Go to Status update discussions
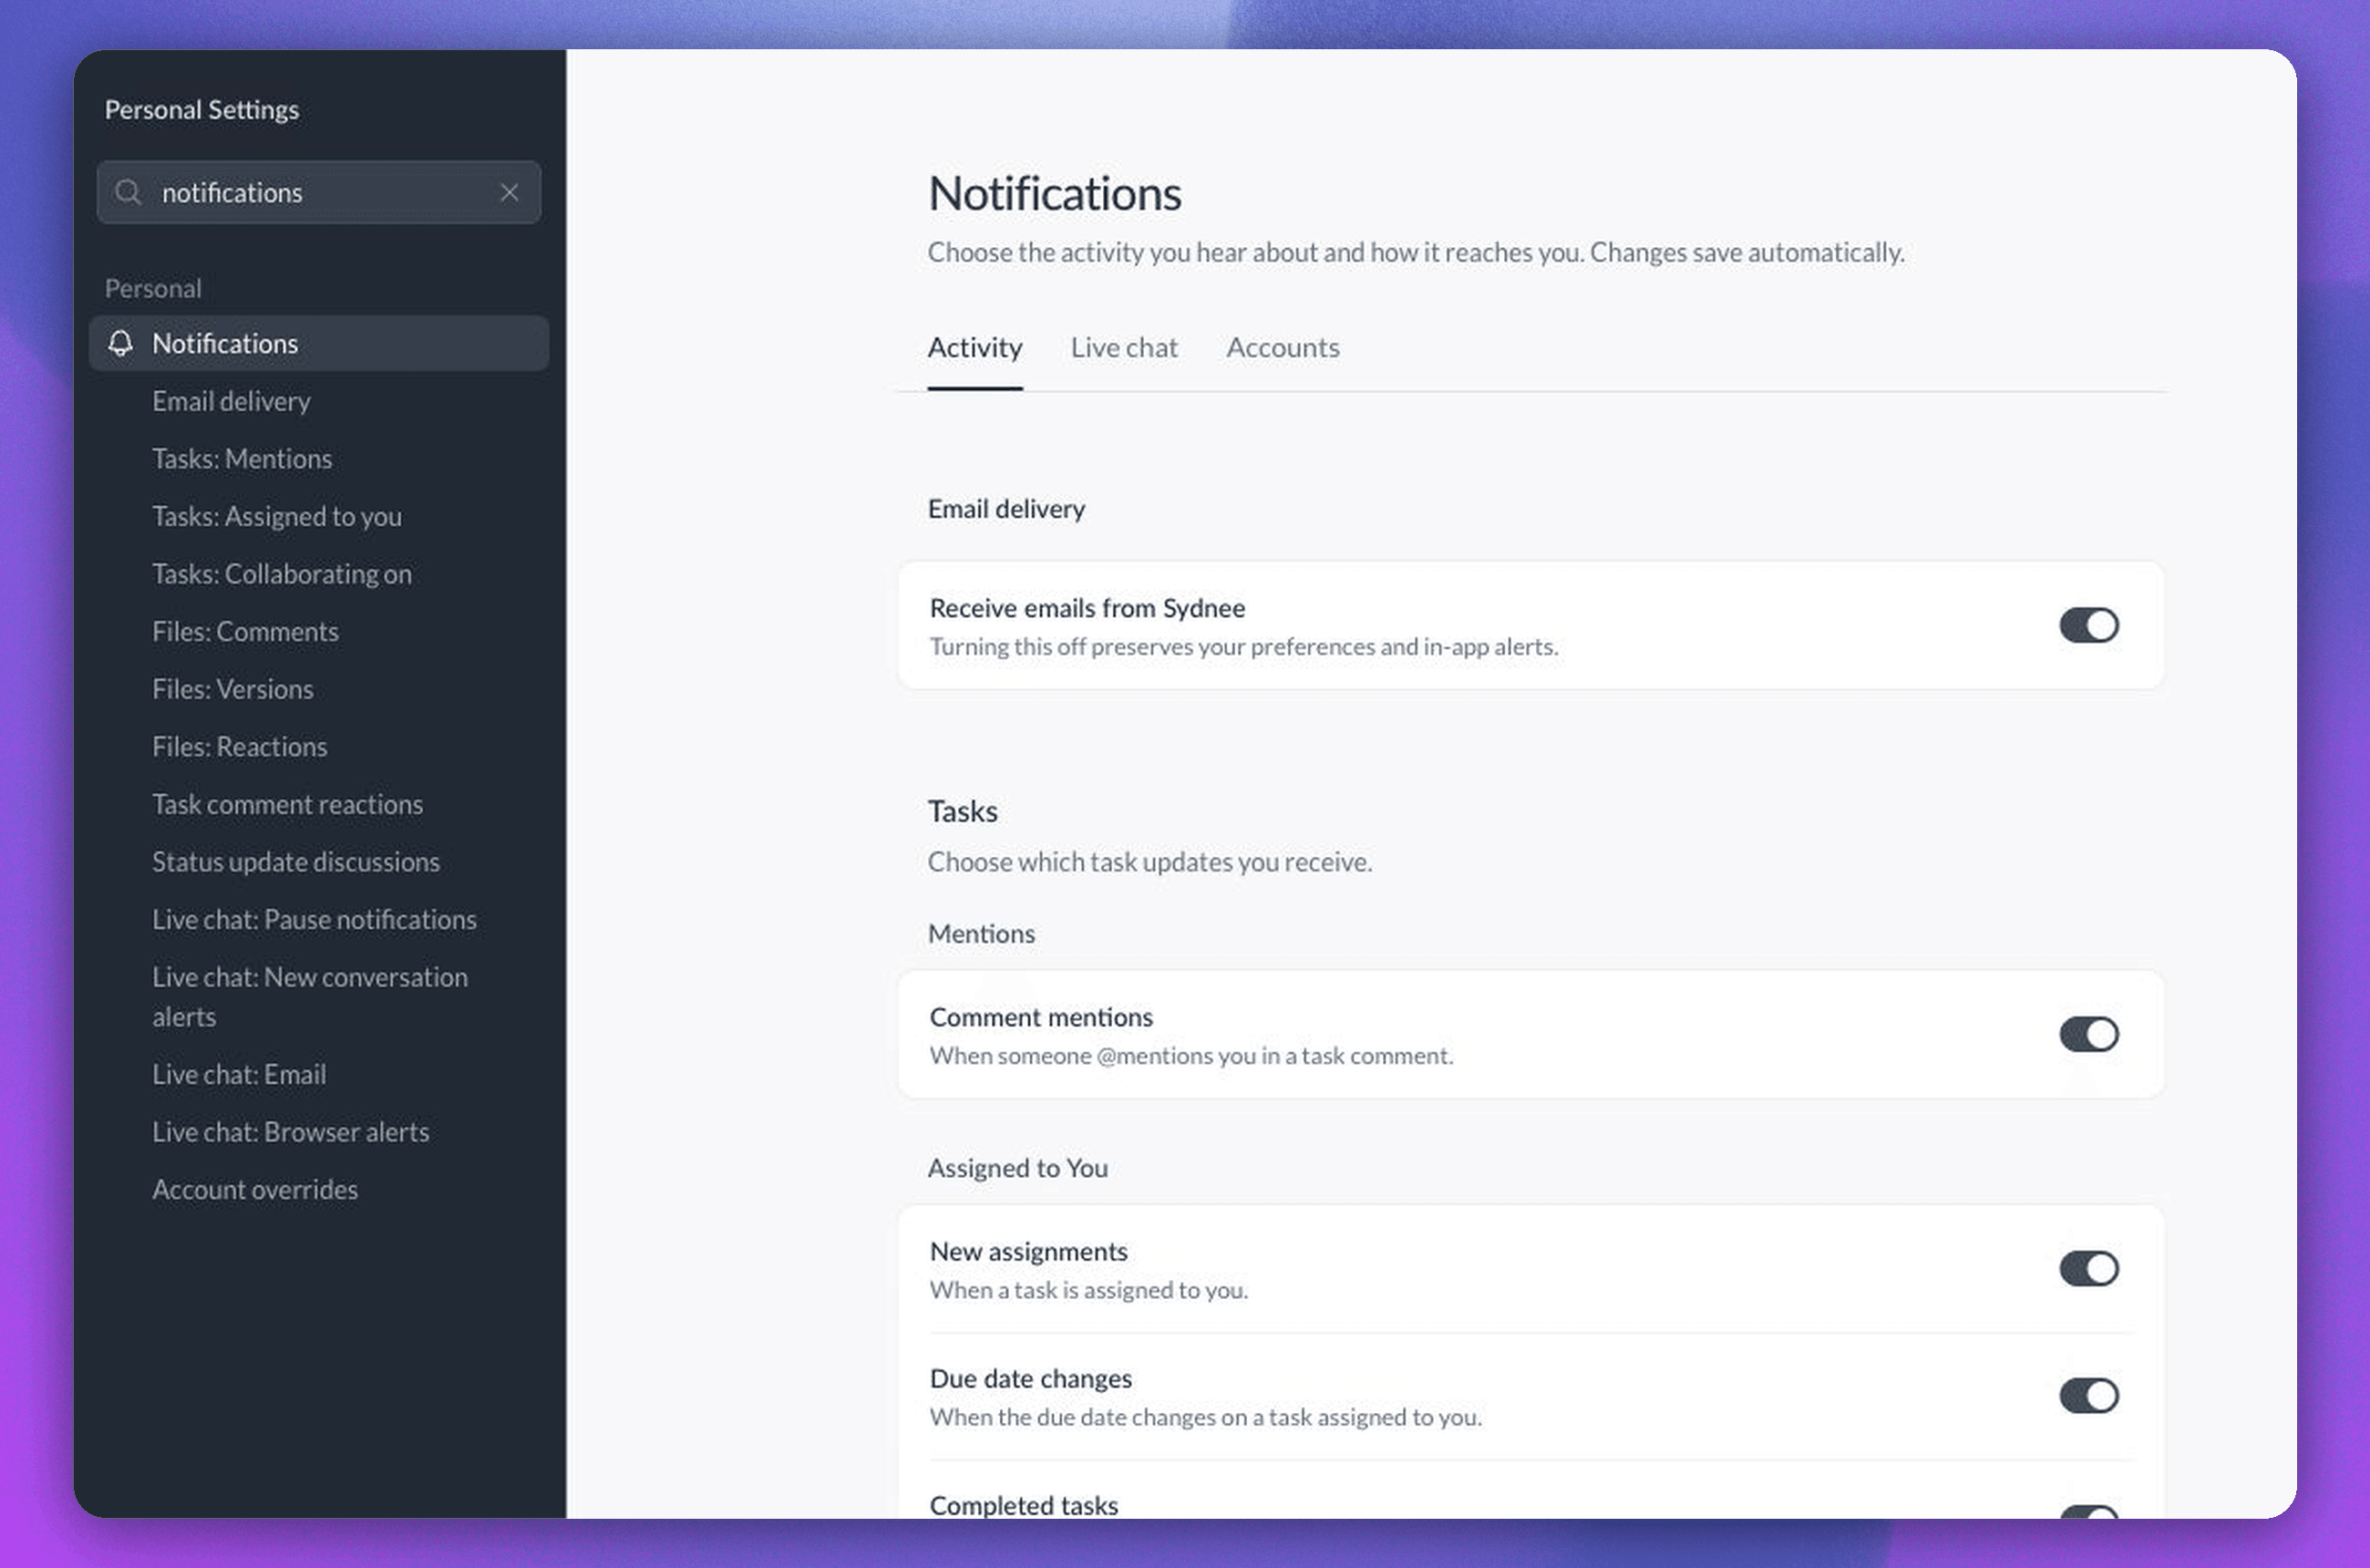The height and width of the screenshot is (1568, 2370). click(x=296, y=862)
